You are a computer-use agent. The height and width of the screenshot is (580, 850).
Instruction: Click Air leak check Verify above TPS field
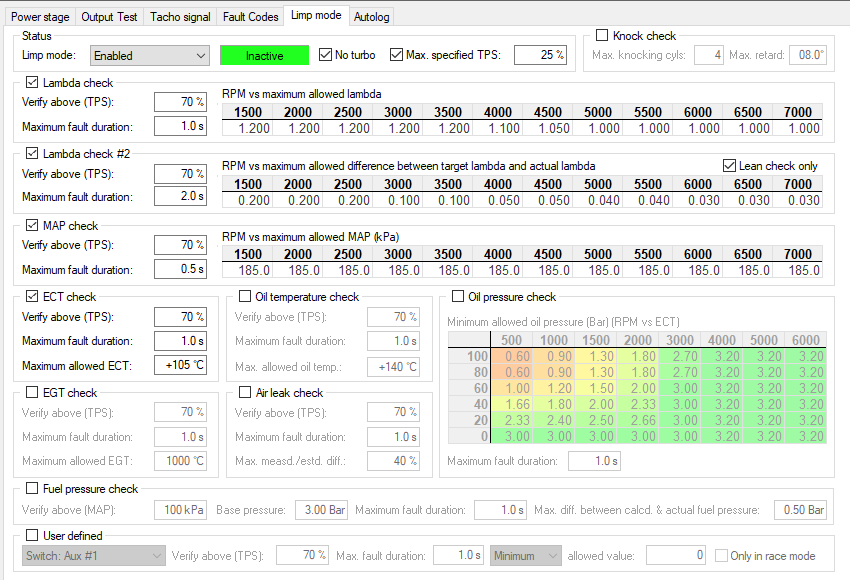pos(394,413)
